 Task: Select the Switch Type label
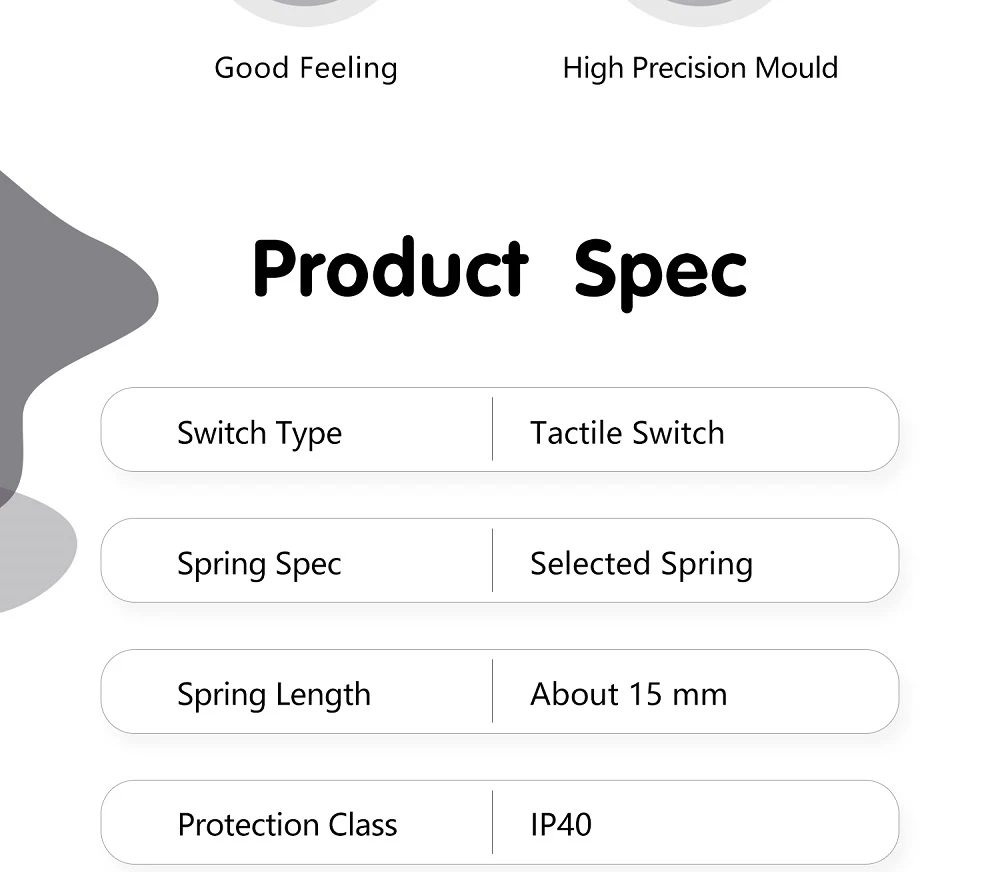[x=259, y=433]
